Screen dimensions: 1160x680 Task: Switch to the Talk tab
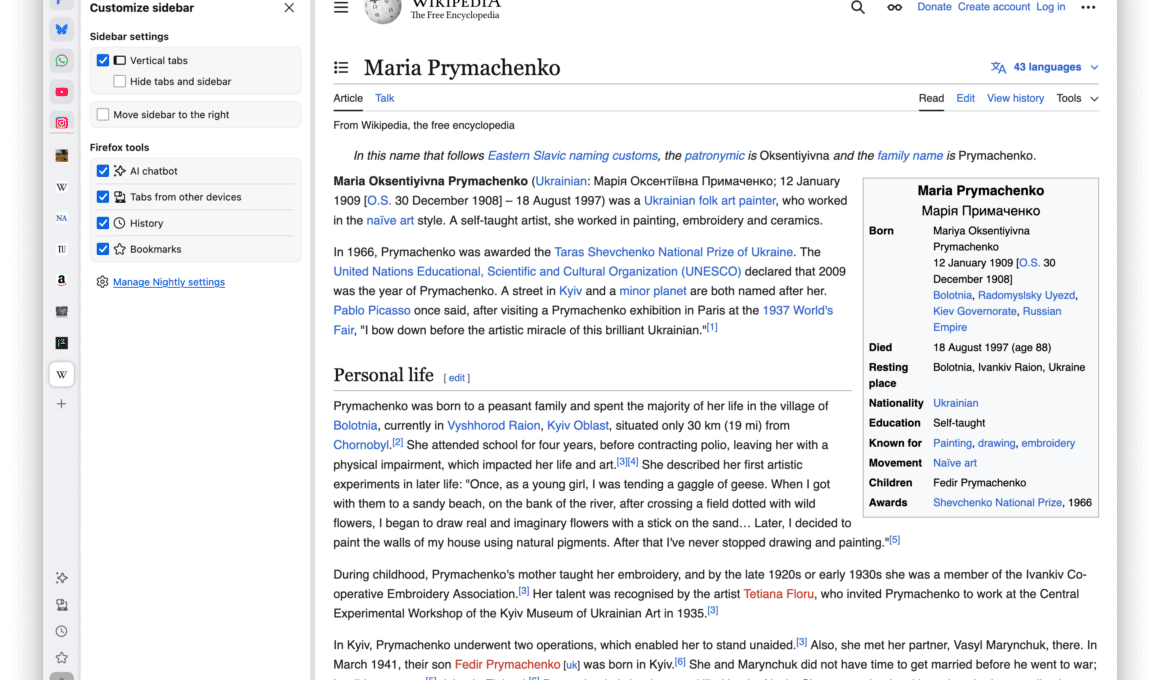pos(385,98)
